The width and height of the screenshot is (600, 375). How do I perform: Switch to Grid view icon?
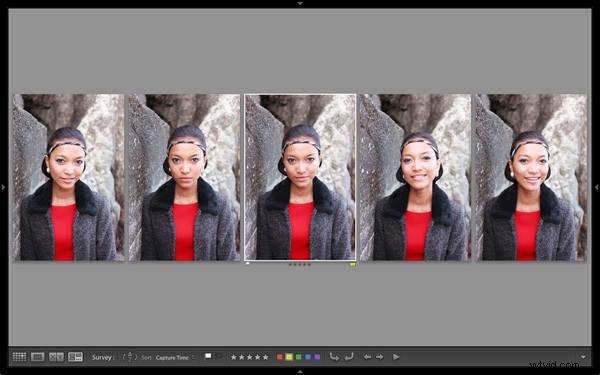click(19, 357)
